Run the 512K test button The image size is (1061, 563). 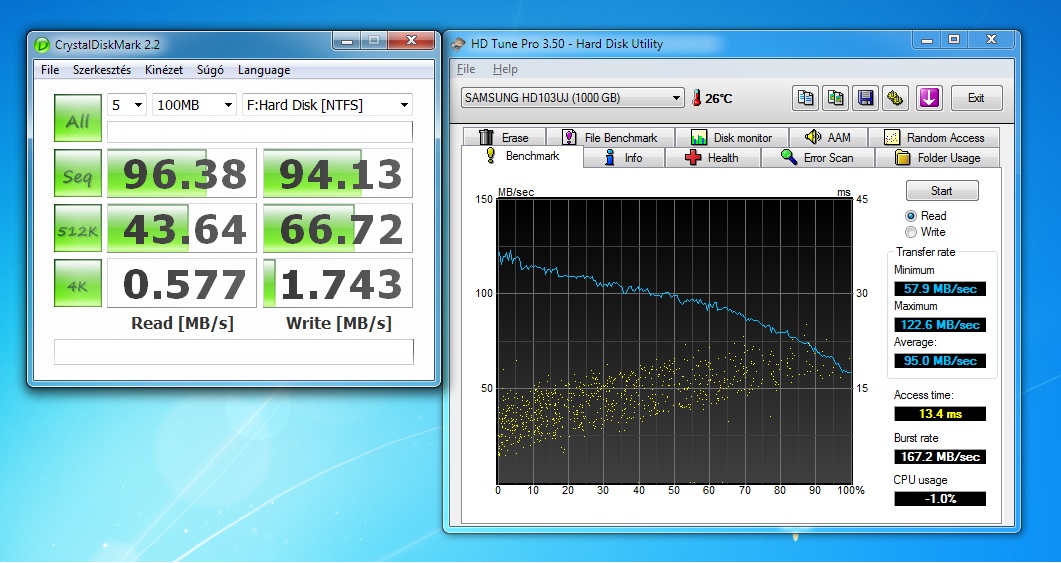point(78,229)
